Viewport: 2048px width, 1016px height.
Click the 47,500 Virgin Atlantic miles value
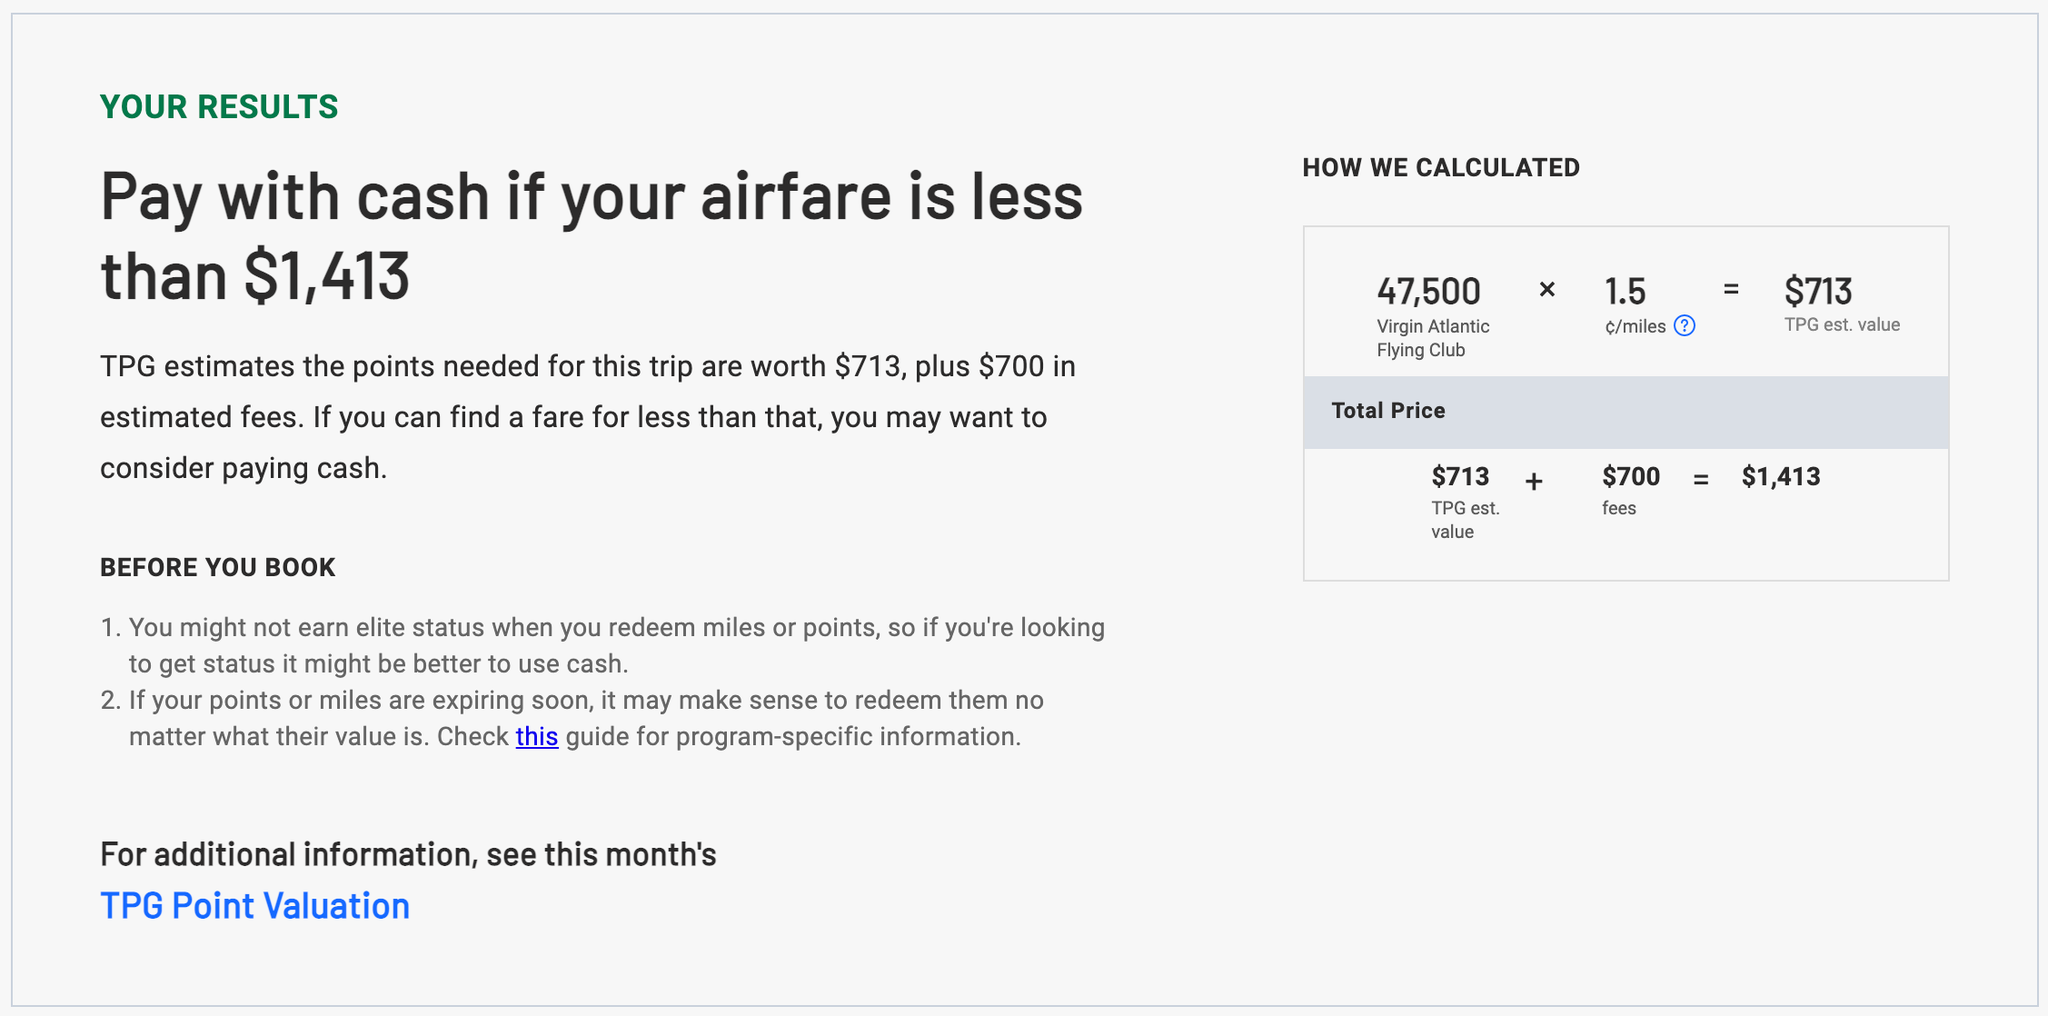(x=1429, y=291)
